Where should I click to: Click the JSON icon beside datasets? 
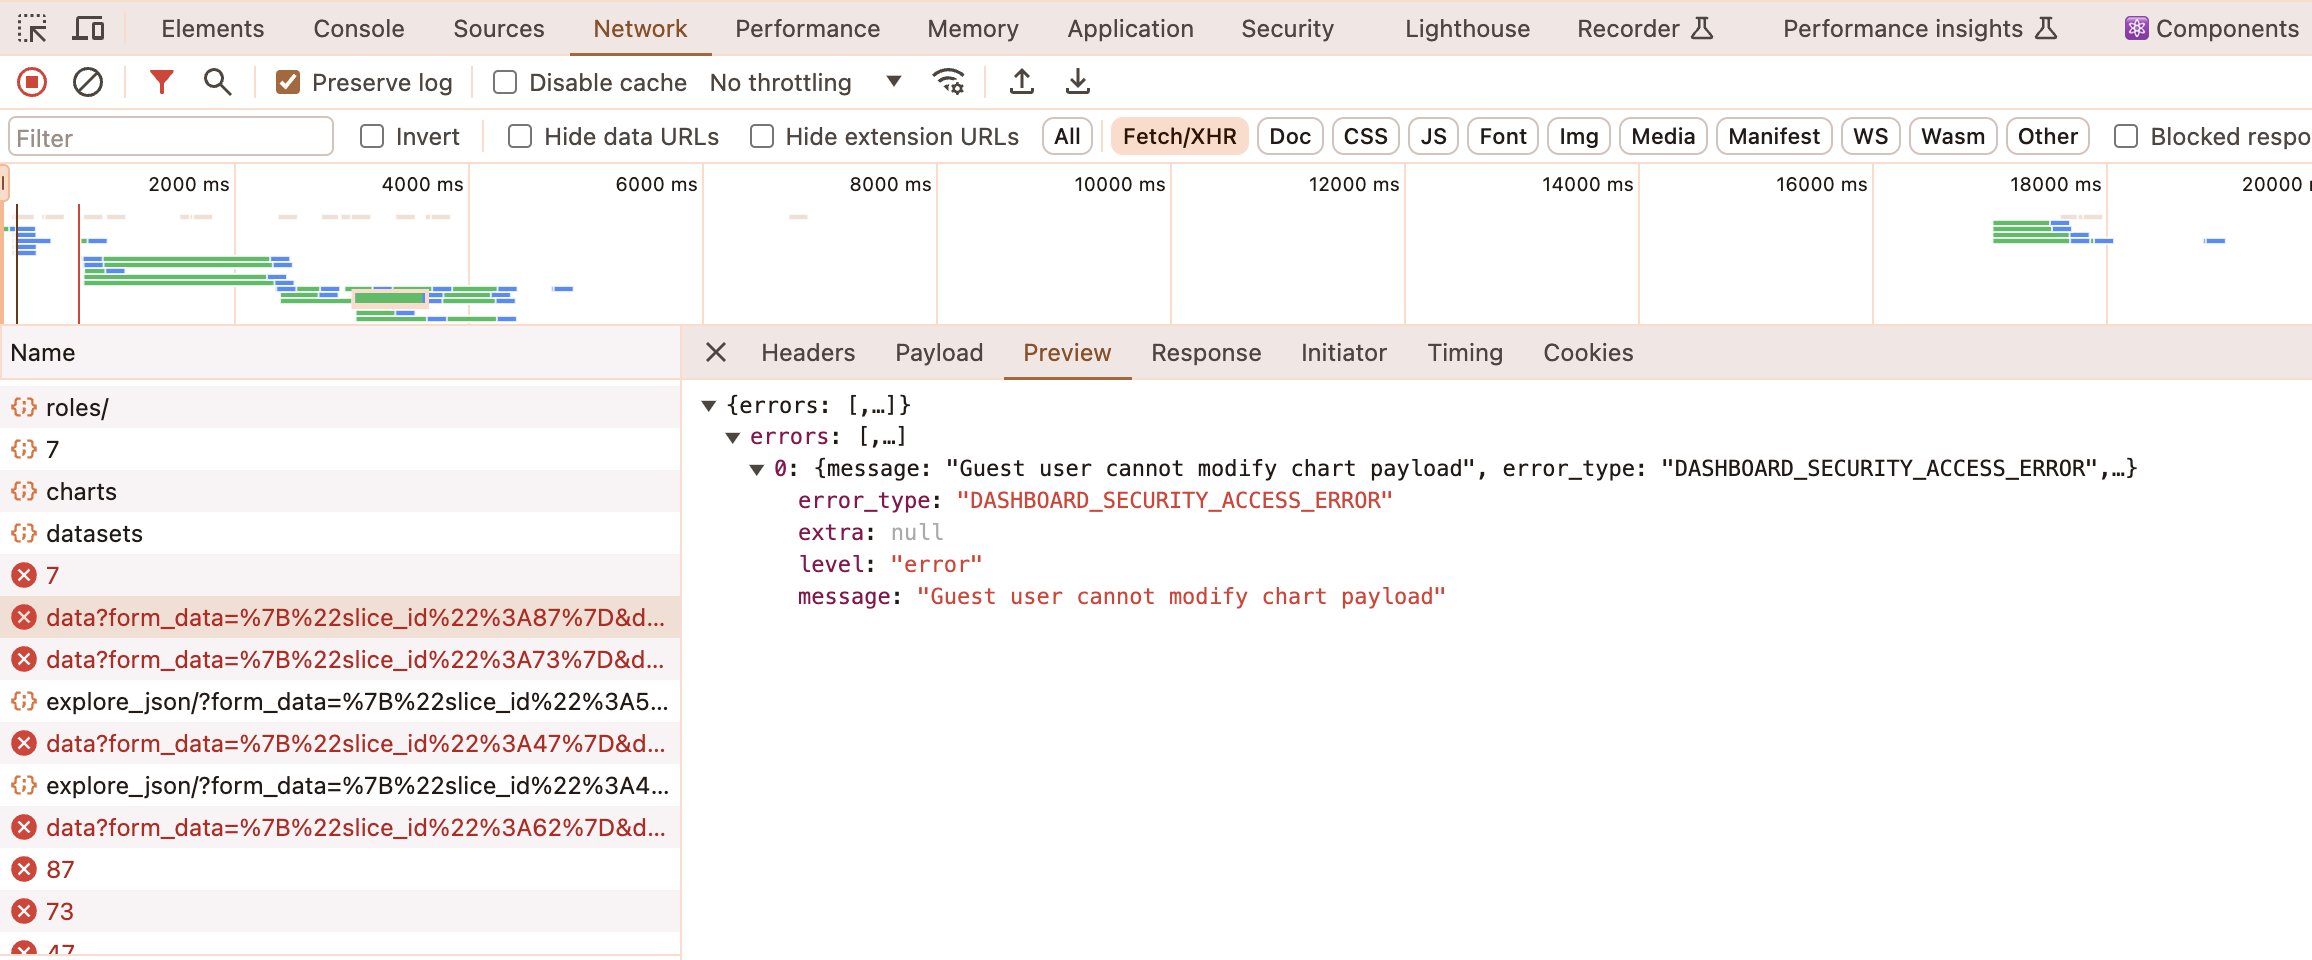24,534
